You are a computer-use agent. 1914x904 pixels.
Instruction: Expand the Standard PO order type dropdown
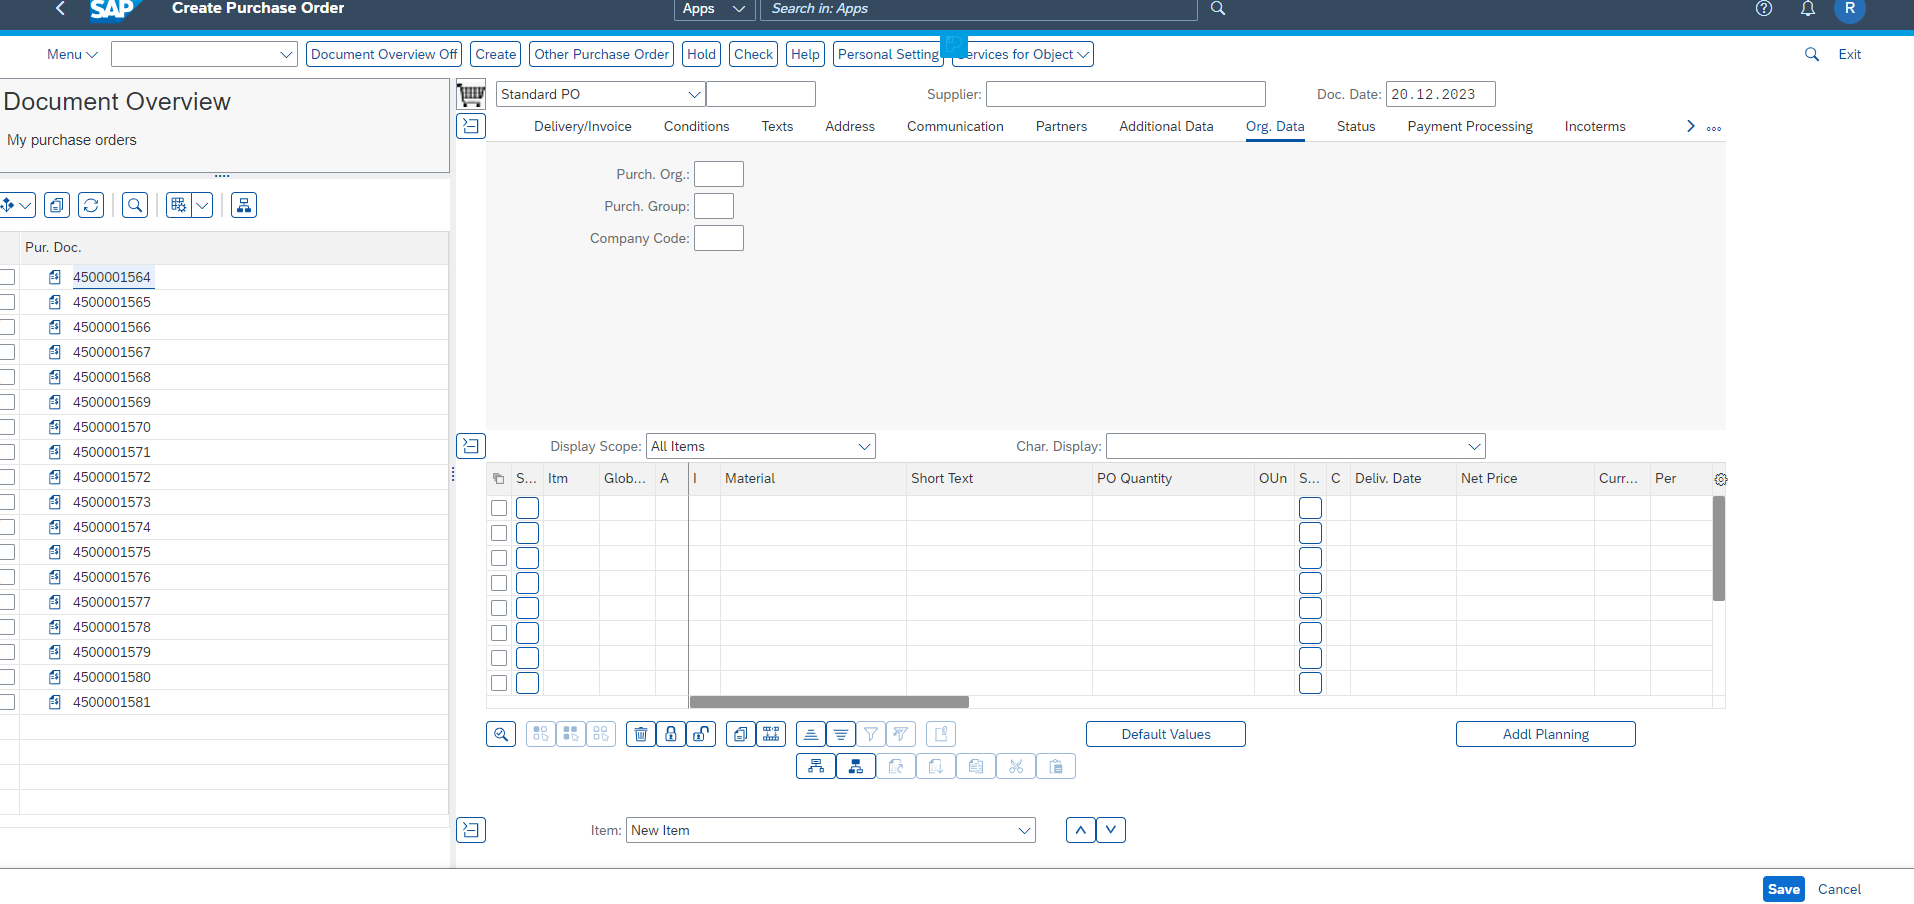pyautogui.click(x=694, y=93)
